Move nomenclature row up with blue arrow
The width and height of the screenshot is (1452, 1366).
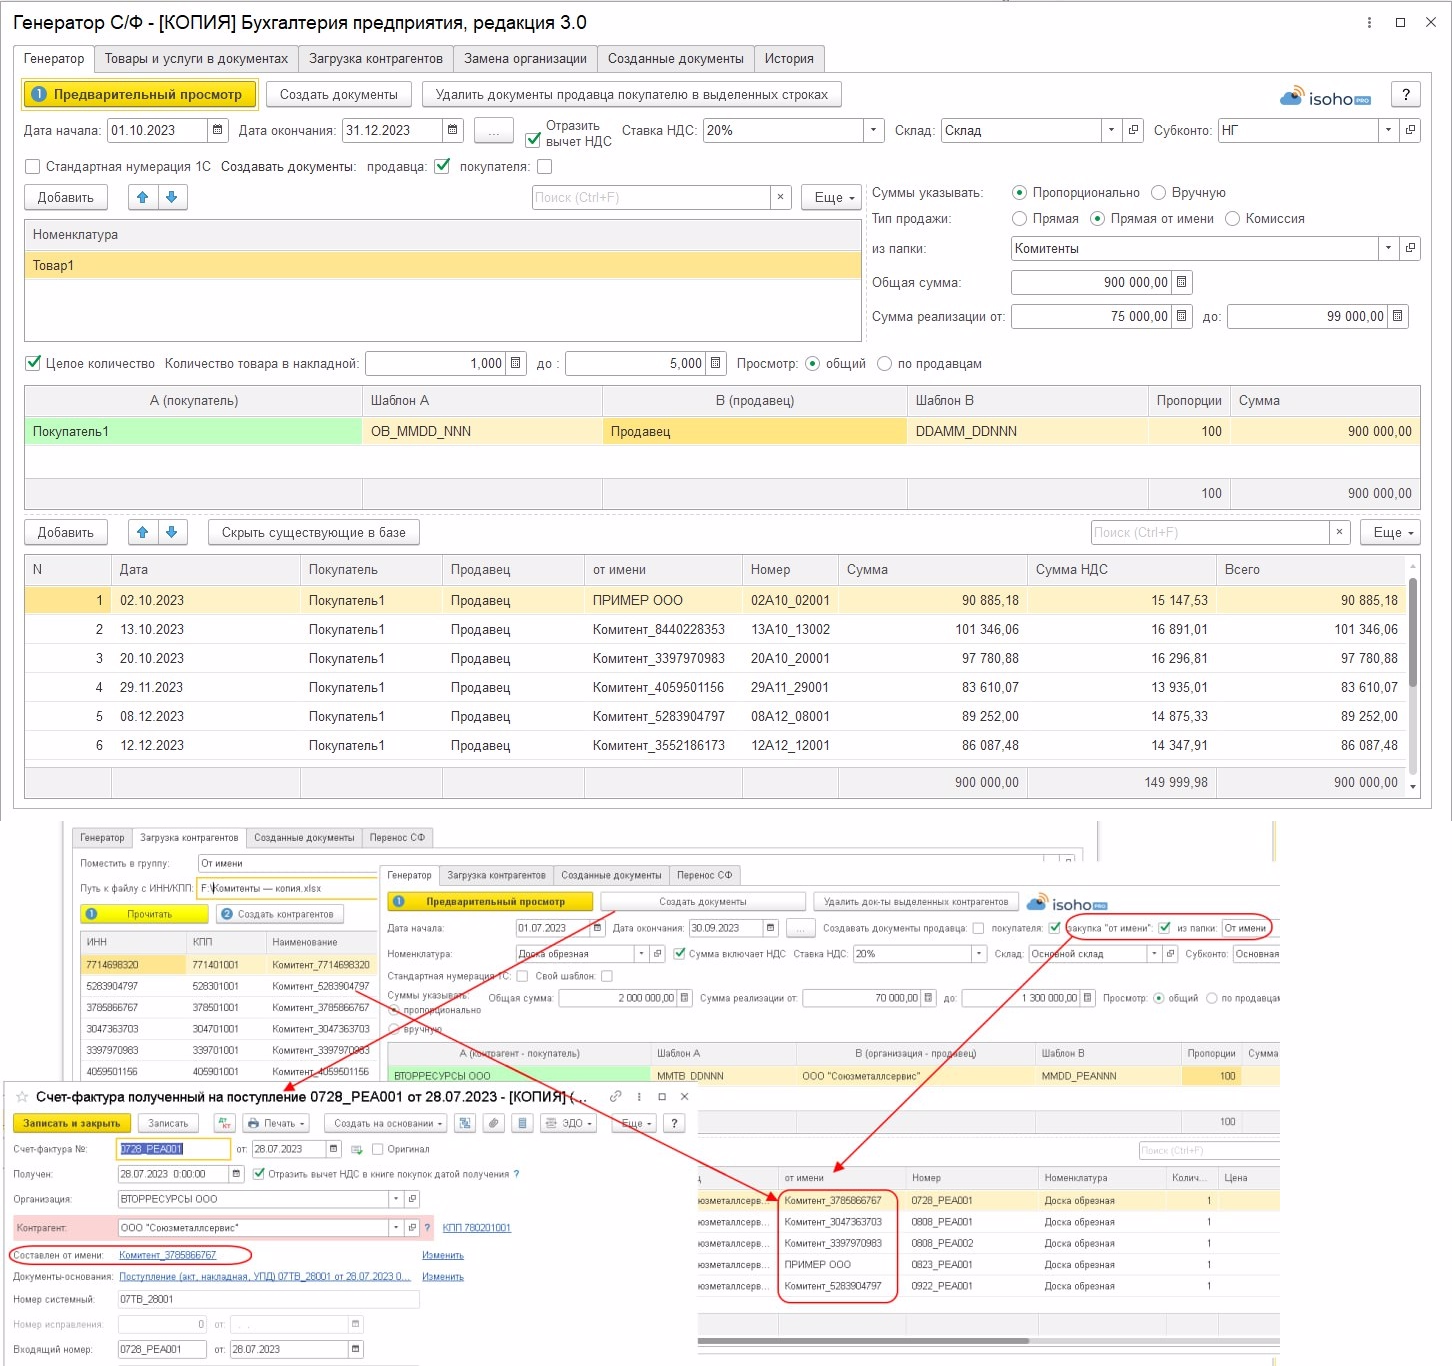coord(143,197)
